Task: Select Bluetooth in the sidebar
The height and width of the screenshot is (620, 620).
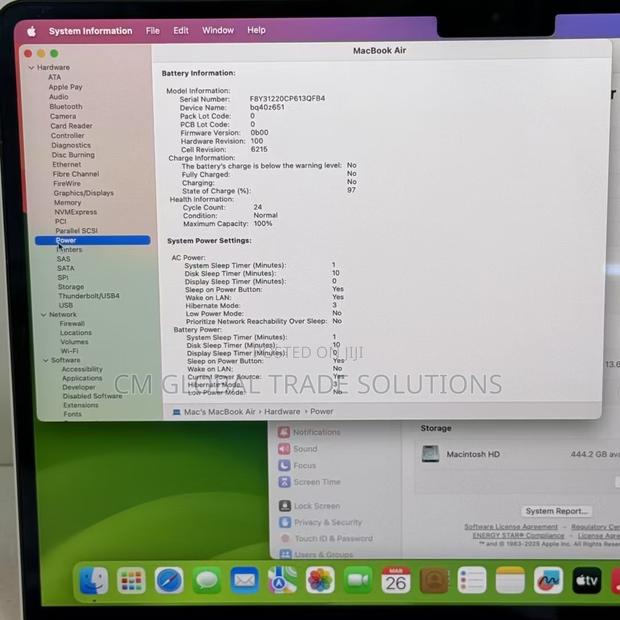Action: (66, 107)
